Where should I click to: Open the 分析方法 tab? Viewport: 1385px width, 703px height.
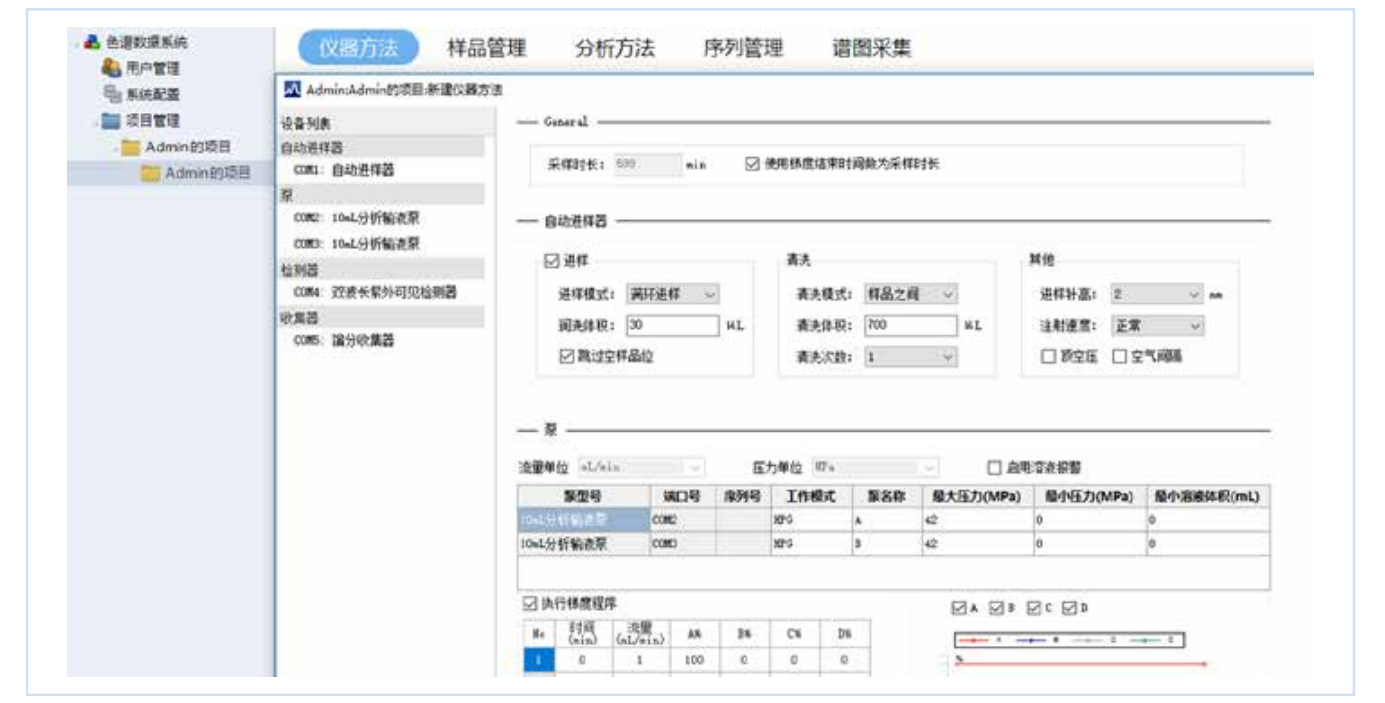coord(615,48)
